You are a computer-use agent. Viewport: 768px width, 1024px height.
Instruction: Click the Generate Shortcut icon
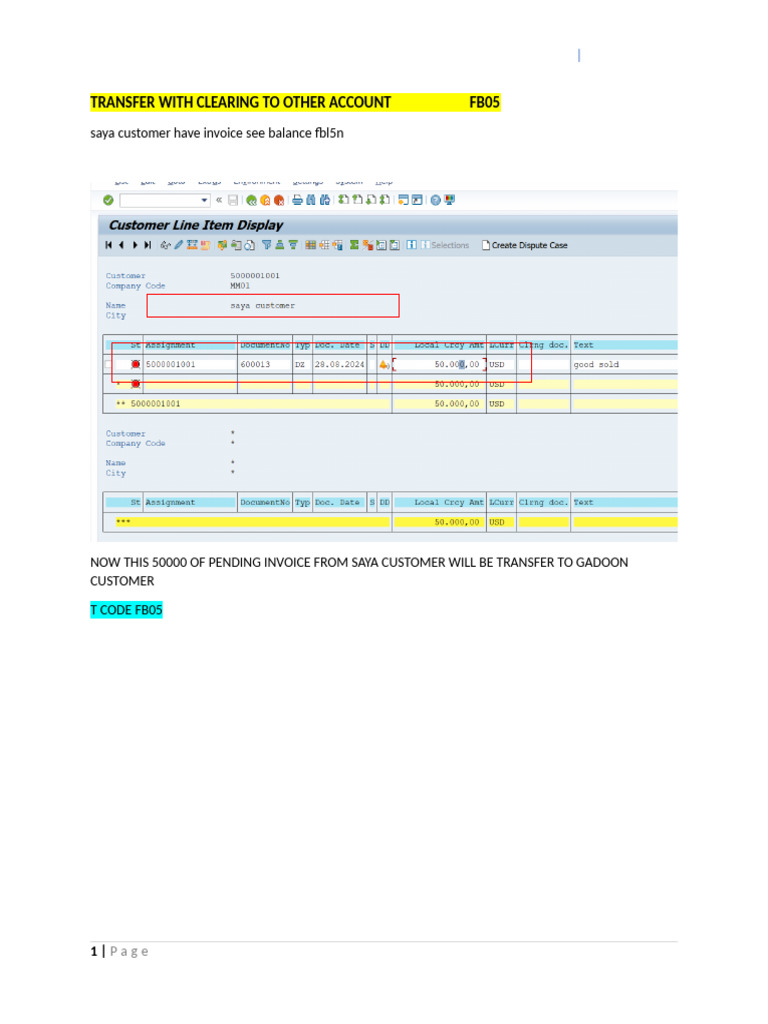[x=417, y=200]
